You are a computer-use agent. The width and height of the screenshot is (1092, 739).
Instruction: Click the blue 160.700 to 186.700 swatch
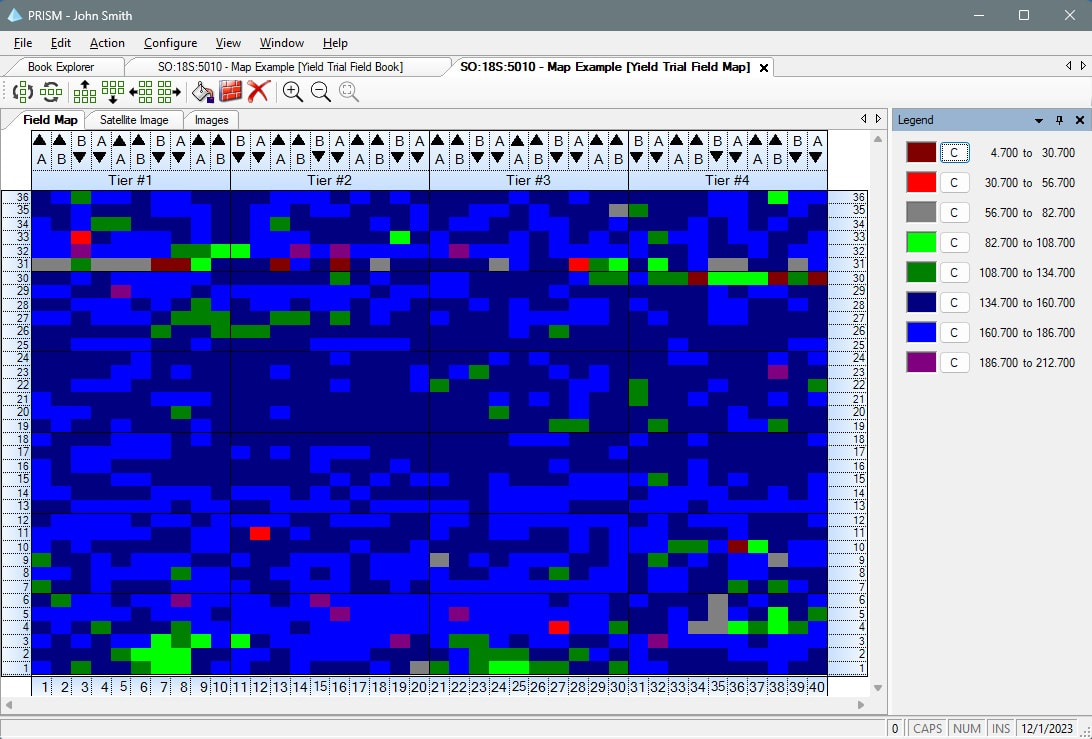tap(921, 332)
